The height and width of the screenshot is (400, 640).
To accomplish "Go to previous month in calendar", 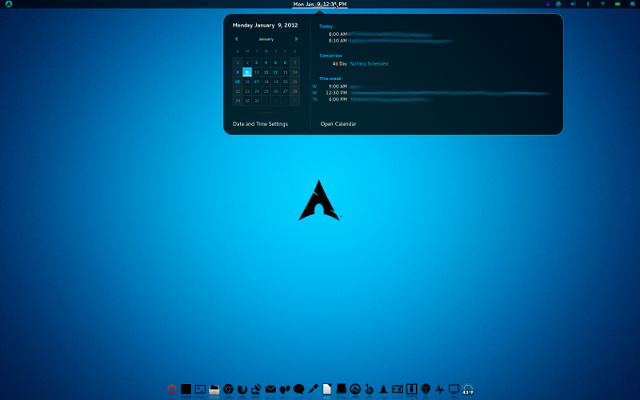I will [x=236, y=39].
